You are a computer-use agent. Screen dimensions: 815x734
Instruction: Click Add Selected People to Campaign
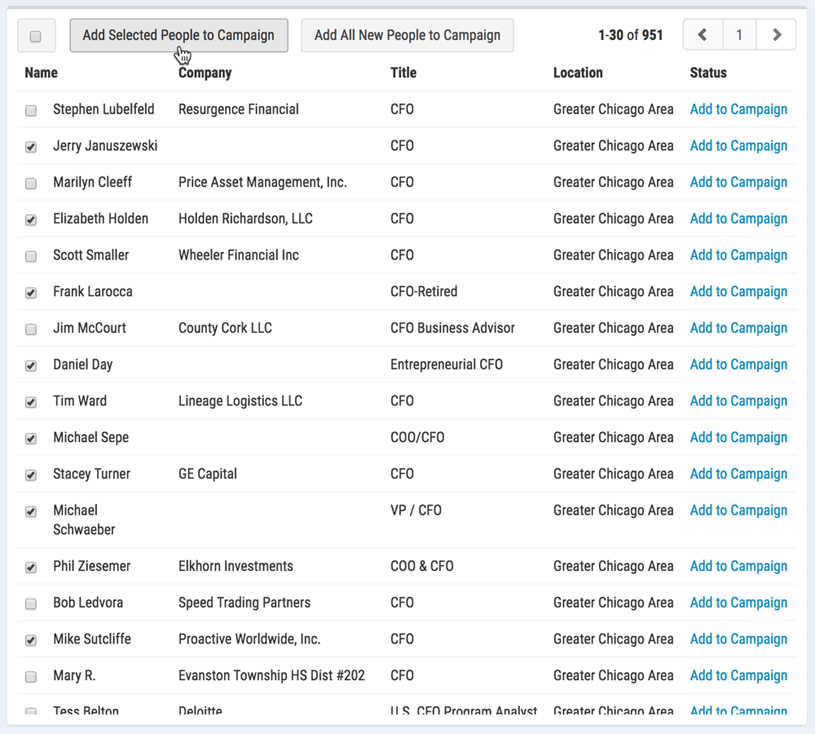178,34
